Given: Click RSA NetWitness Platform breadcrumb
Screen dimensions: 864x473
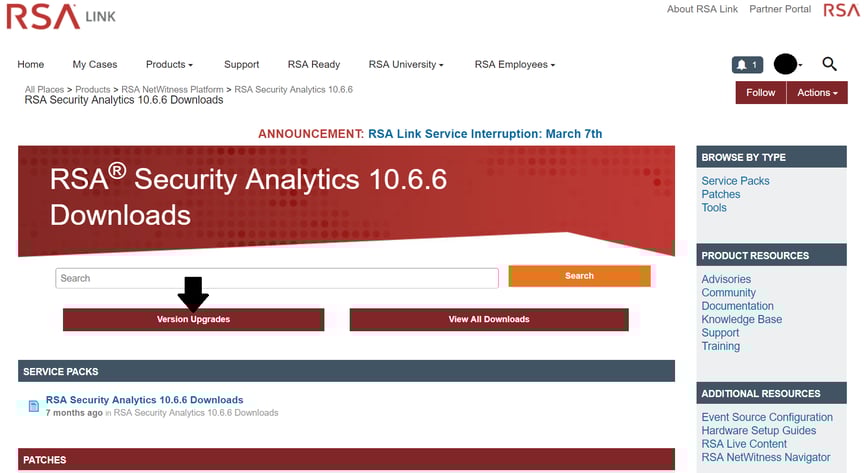Looking at the screenshot, I should point(172,89).
